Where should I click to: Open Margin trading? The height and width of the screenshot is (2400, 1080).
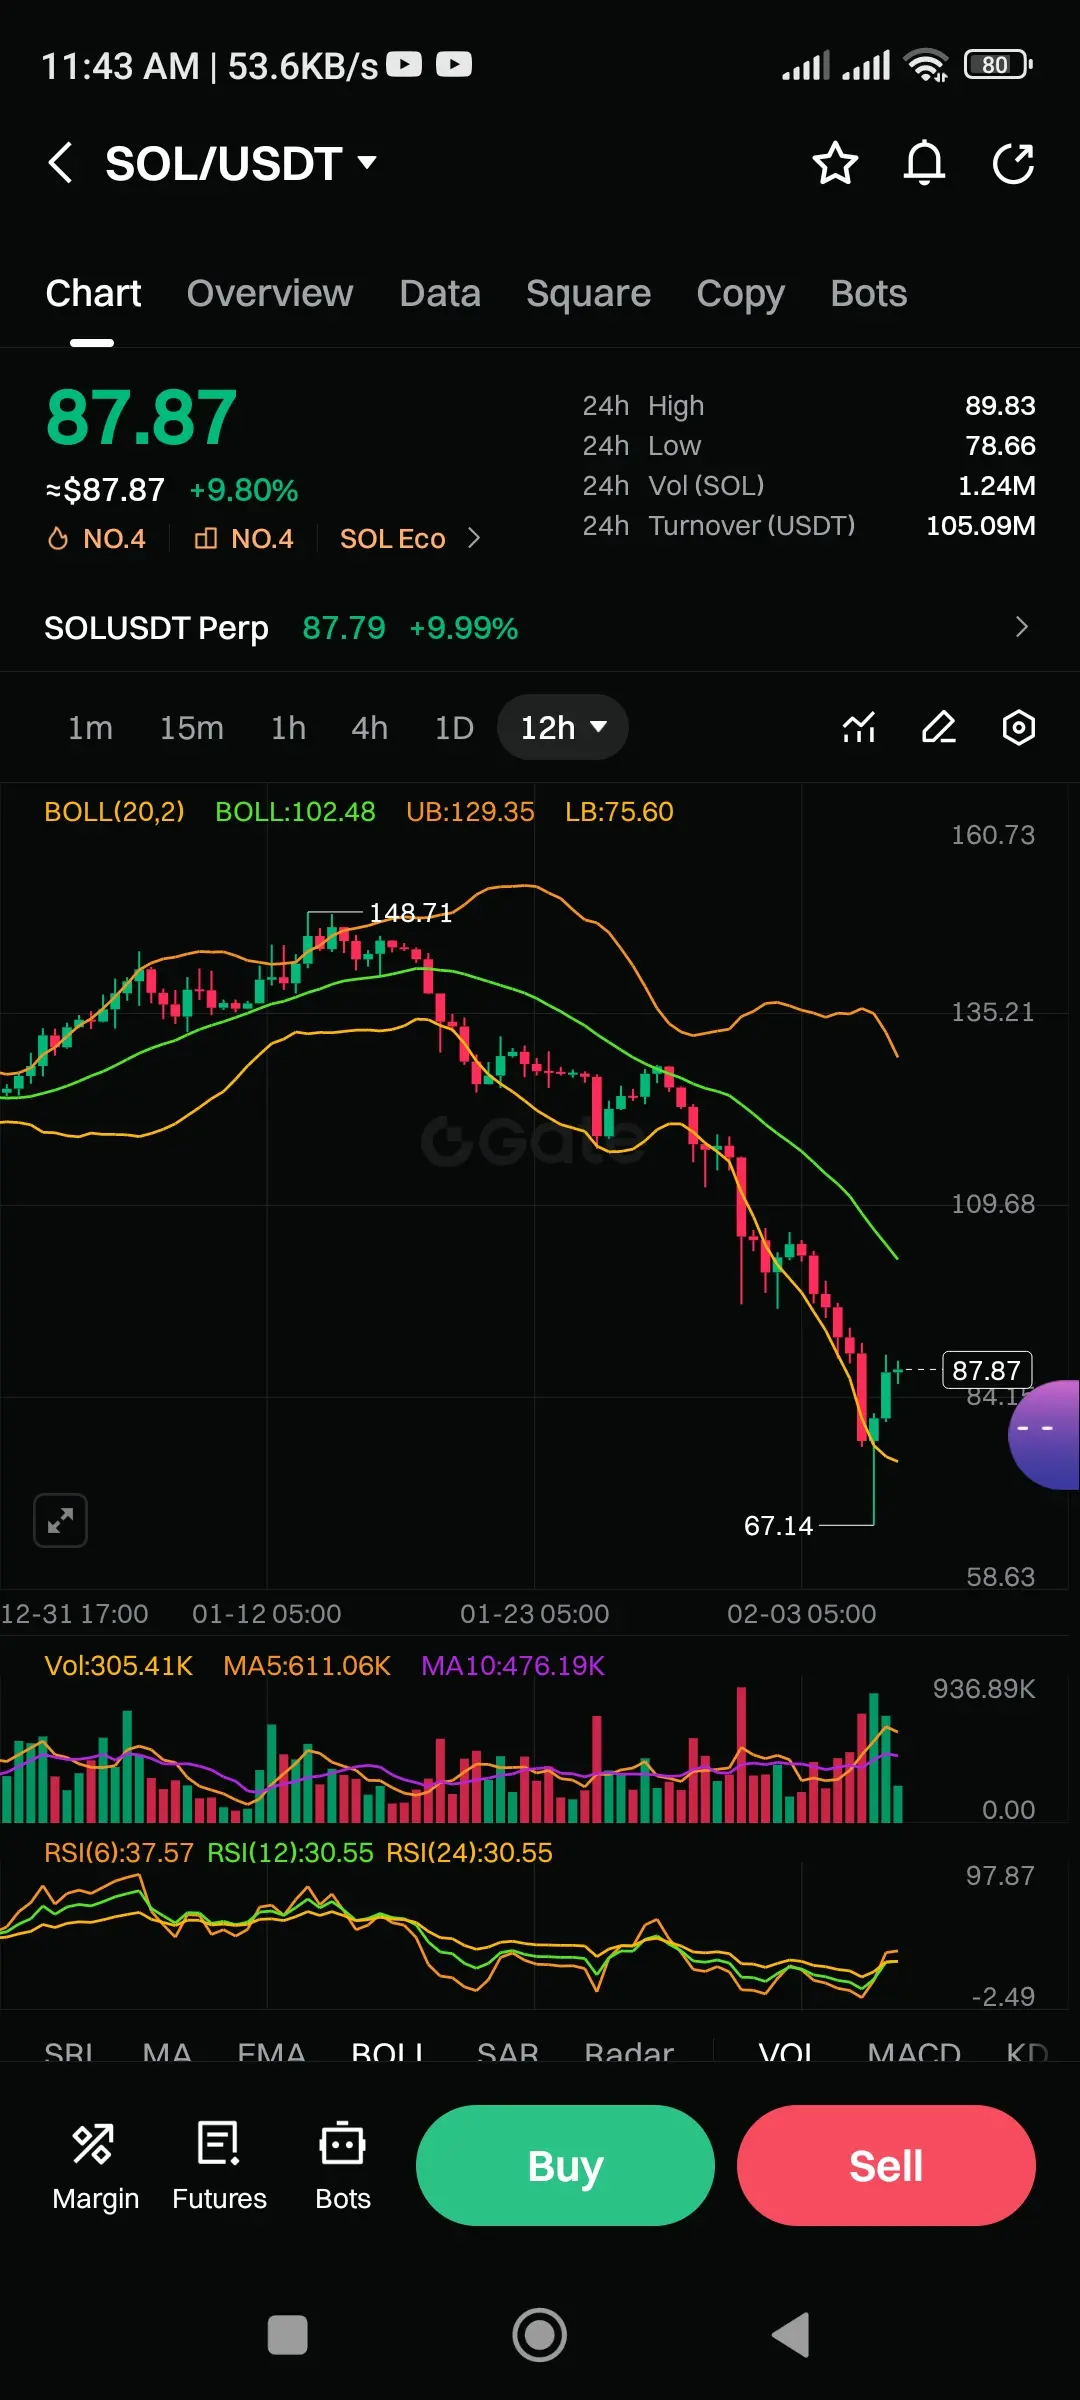point(95,2166)
